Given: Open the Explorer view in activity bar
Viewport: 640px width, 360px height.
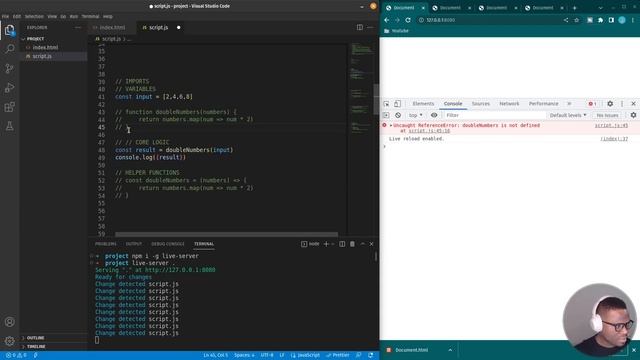Looking at the screenshot, I should click(x=9, y=31).
